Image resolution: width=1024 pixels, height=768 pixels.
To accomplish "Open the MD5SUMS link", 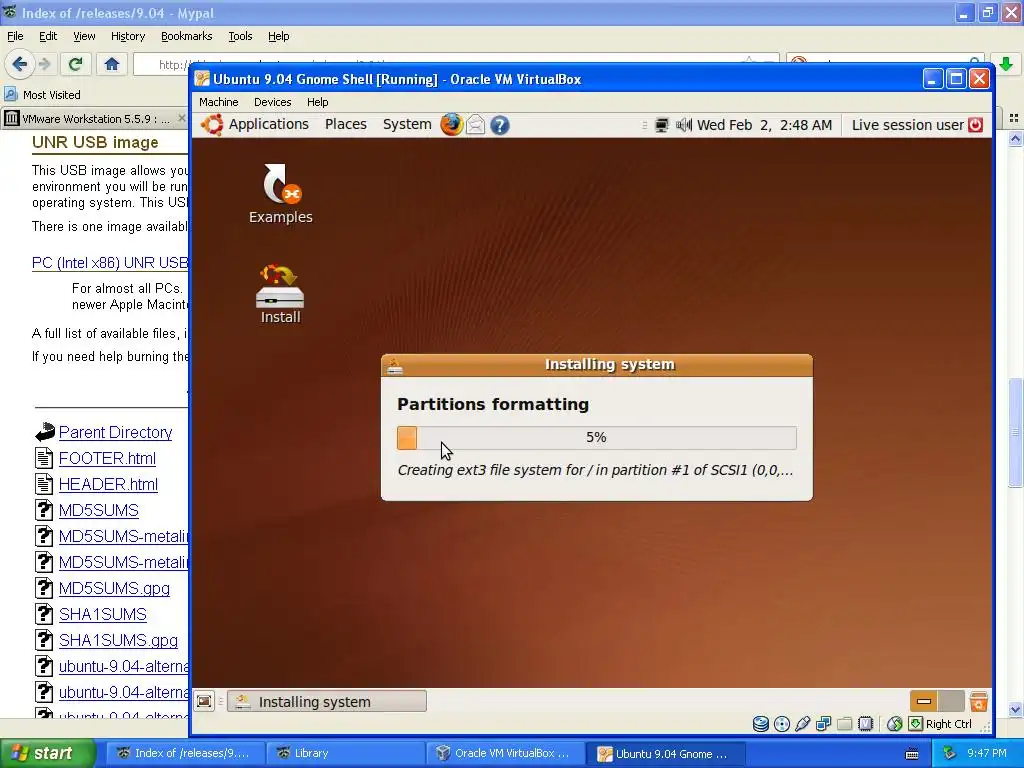I will pyautogui.click(x=99, y=510).
